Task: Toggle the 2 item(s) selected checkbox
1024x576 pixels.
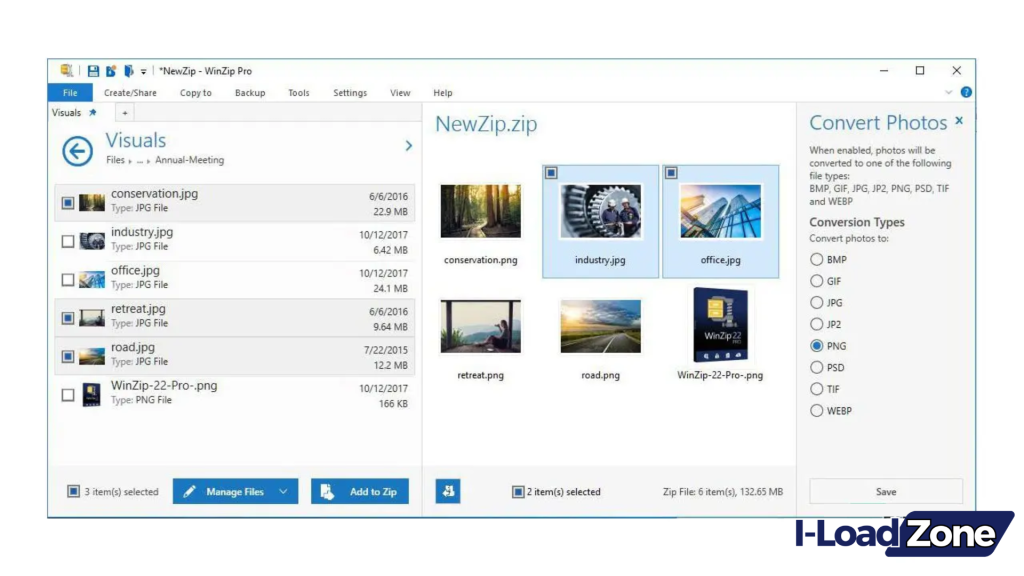Action: [x=518, y=492]
